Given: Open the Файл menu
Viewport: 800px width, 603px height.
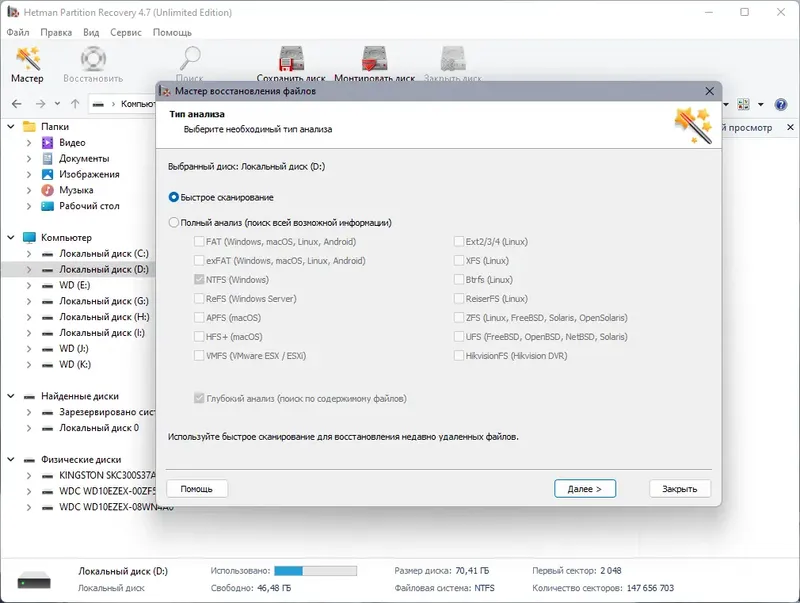Looking at the screenshot, I should coord(18,32).
